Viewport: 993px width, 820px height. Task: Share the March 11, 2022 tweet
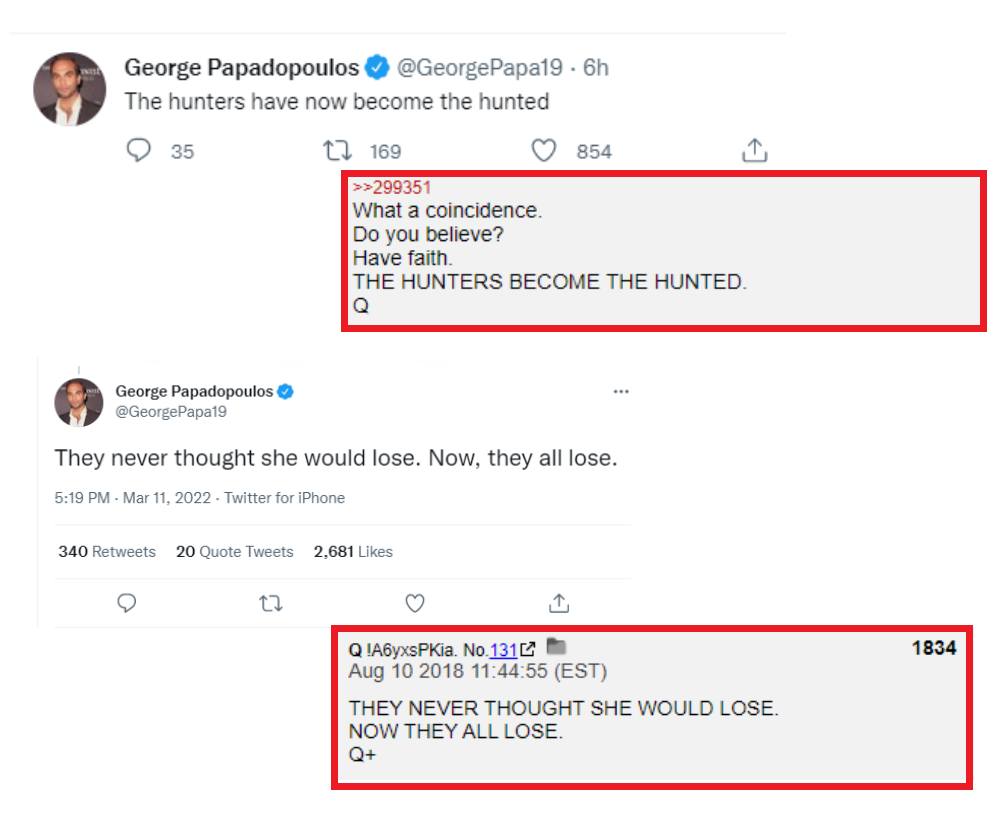coord(559,603)
